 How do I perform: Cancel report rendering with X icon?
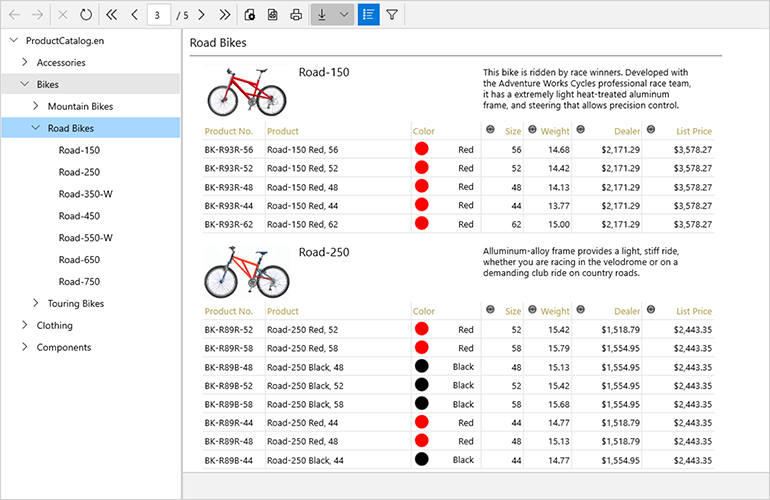pos(62,15)
